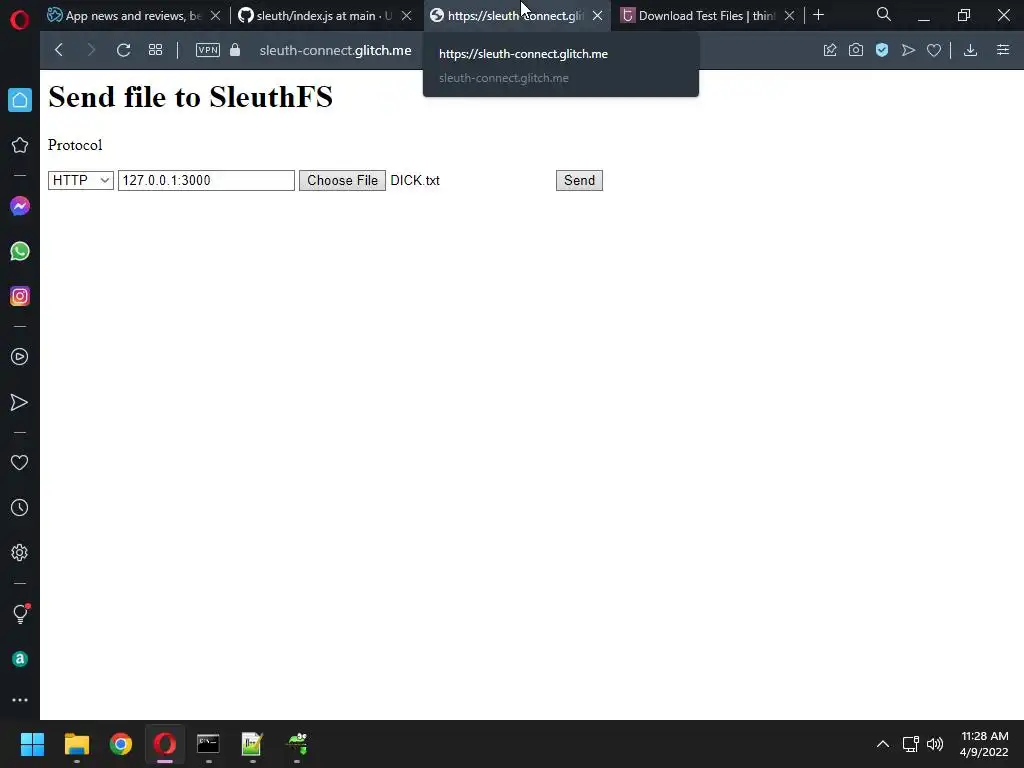This screenshot has width=1024, height=768.
Task: Open History clock in the sidebar
Action: (20, 507)
